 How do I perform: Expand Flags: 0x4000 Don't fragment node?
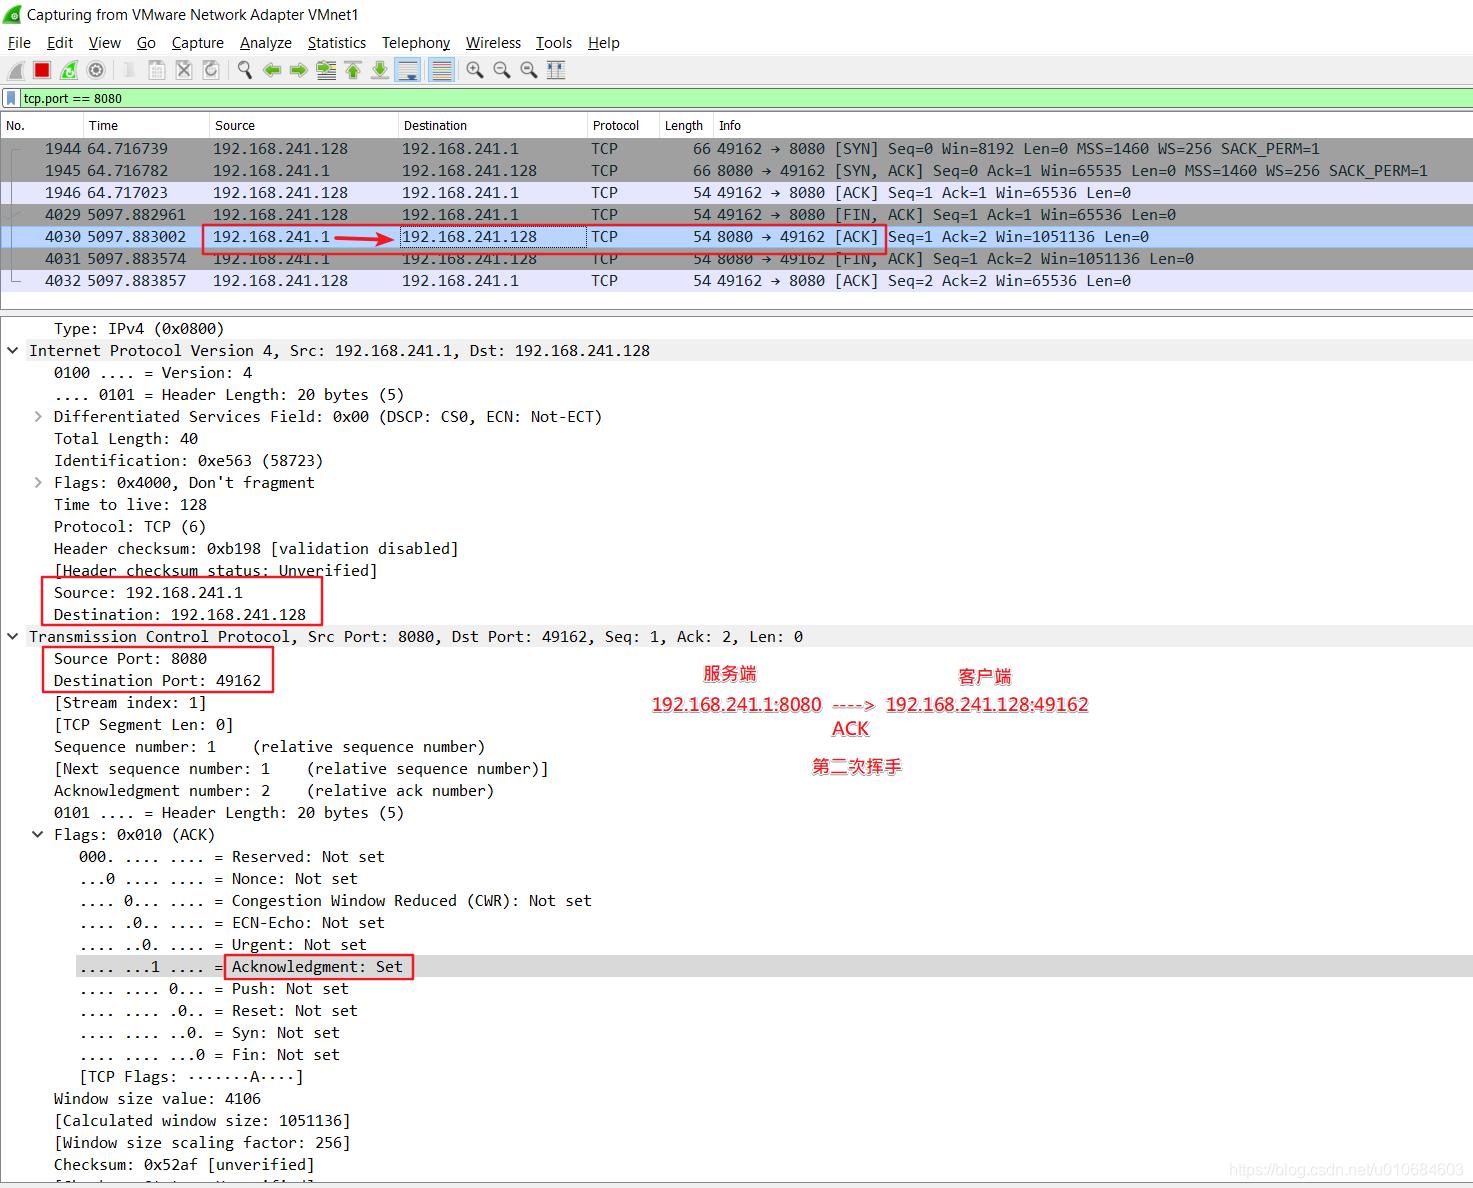(x=38, y=483)
